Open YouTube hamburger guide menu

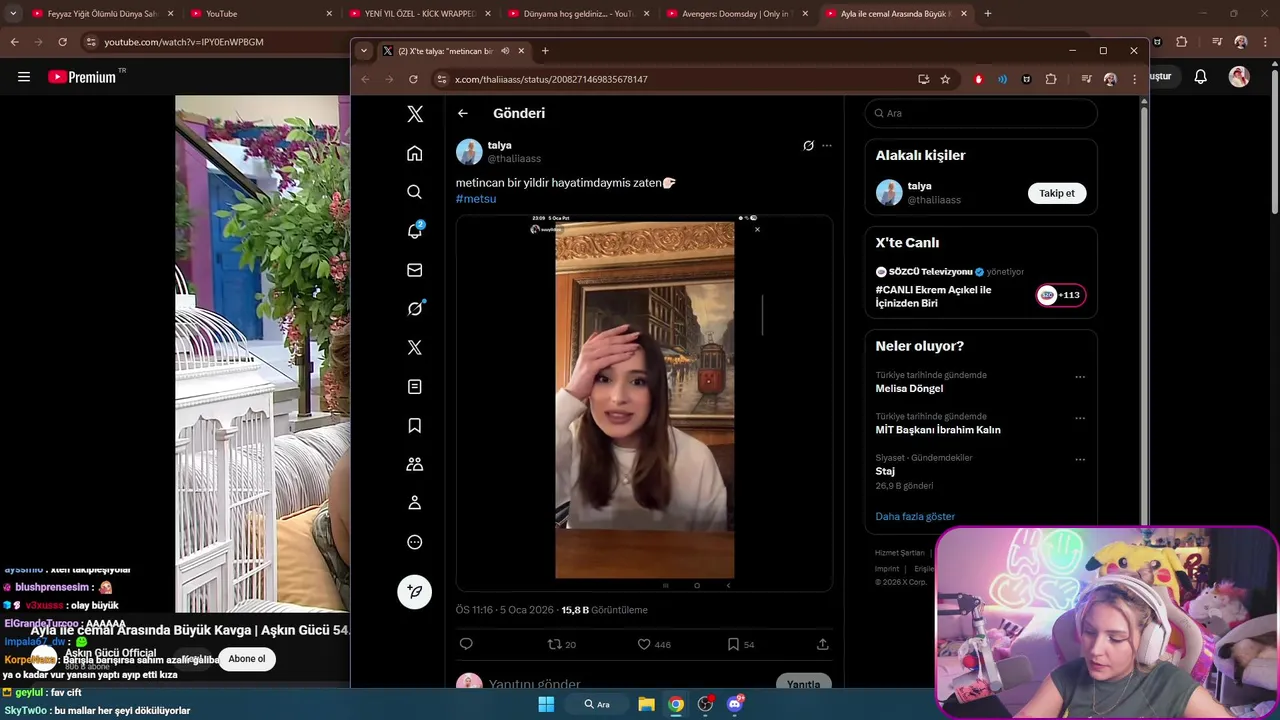pos(24,77)
